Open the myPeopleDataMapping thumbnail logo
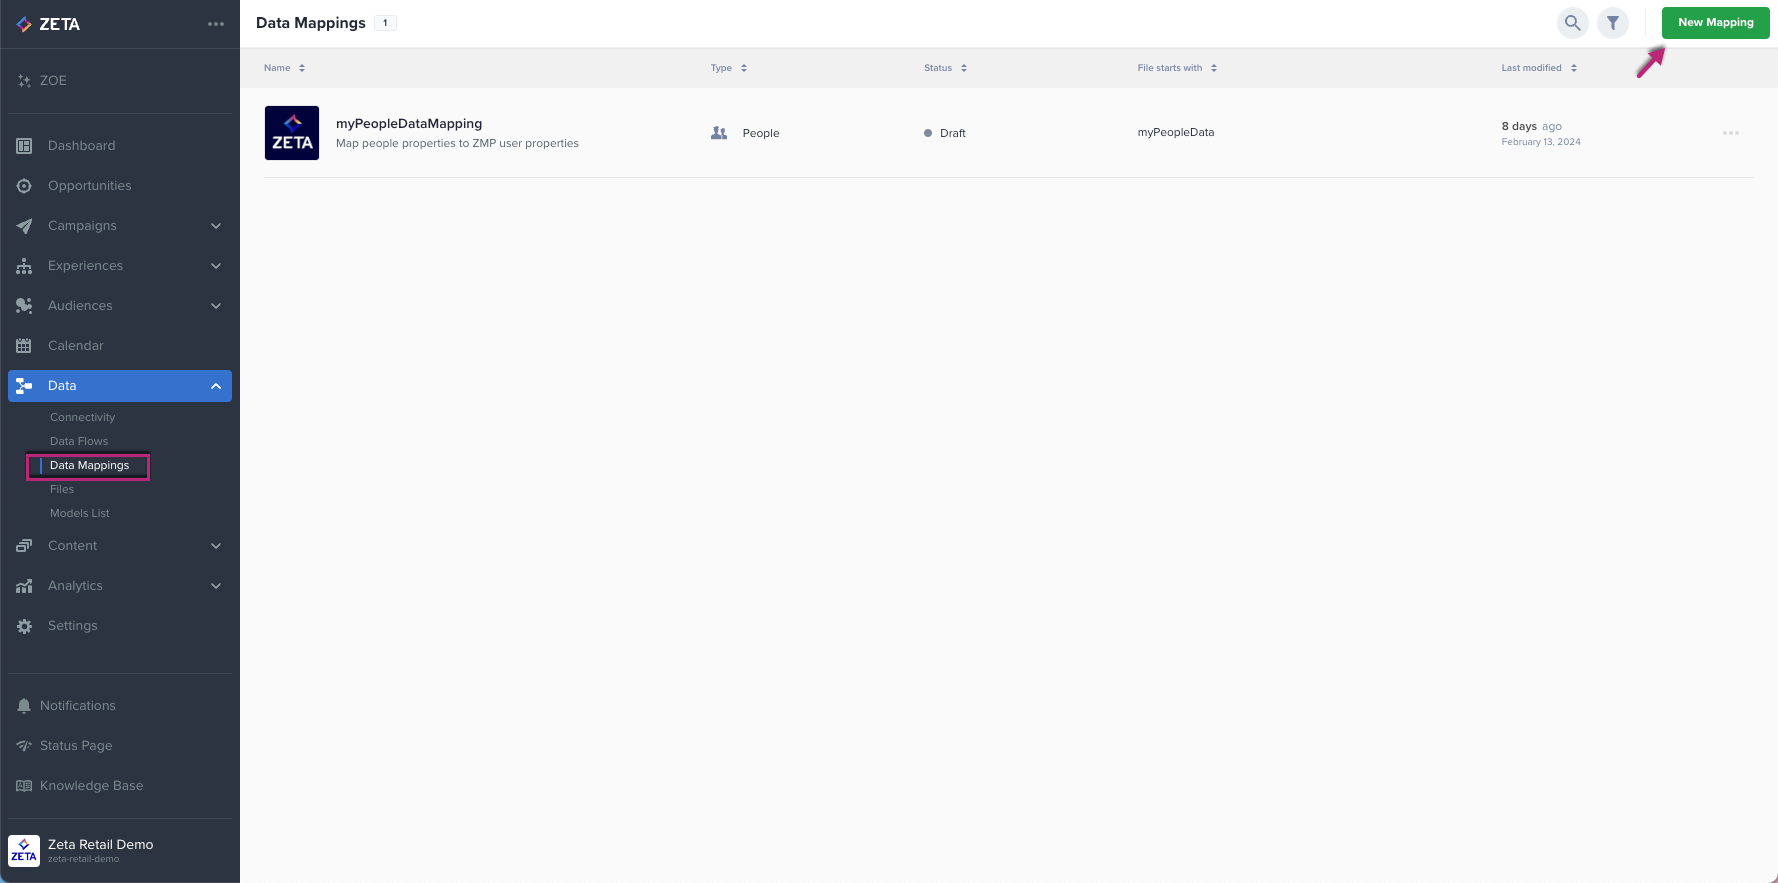 tap(292, 133)
